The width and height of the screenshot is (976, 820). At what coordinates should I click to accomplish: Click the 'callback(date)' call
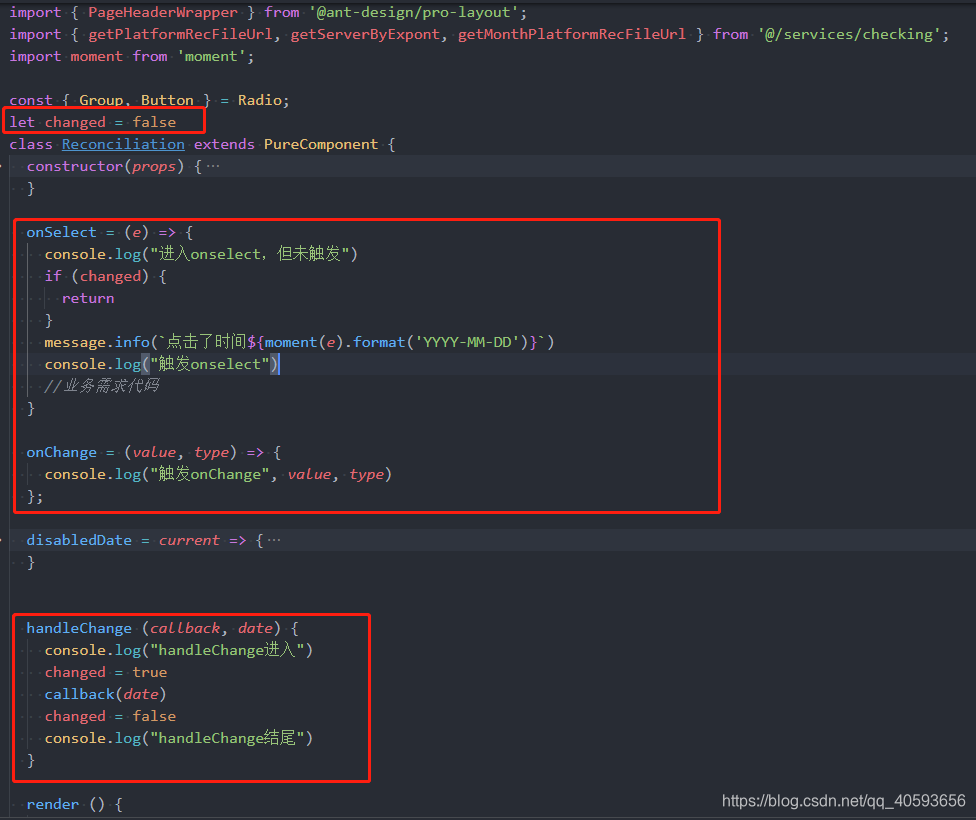[x=105, y=694]
